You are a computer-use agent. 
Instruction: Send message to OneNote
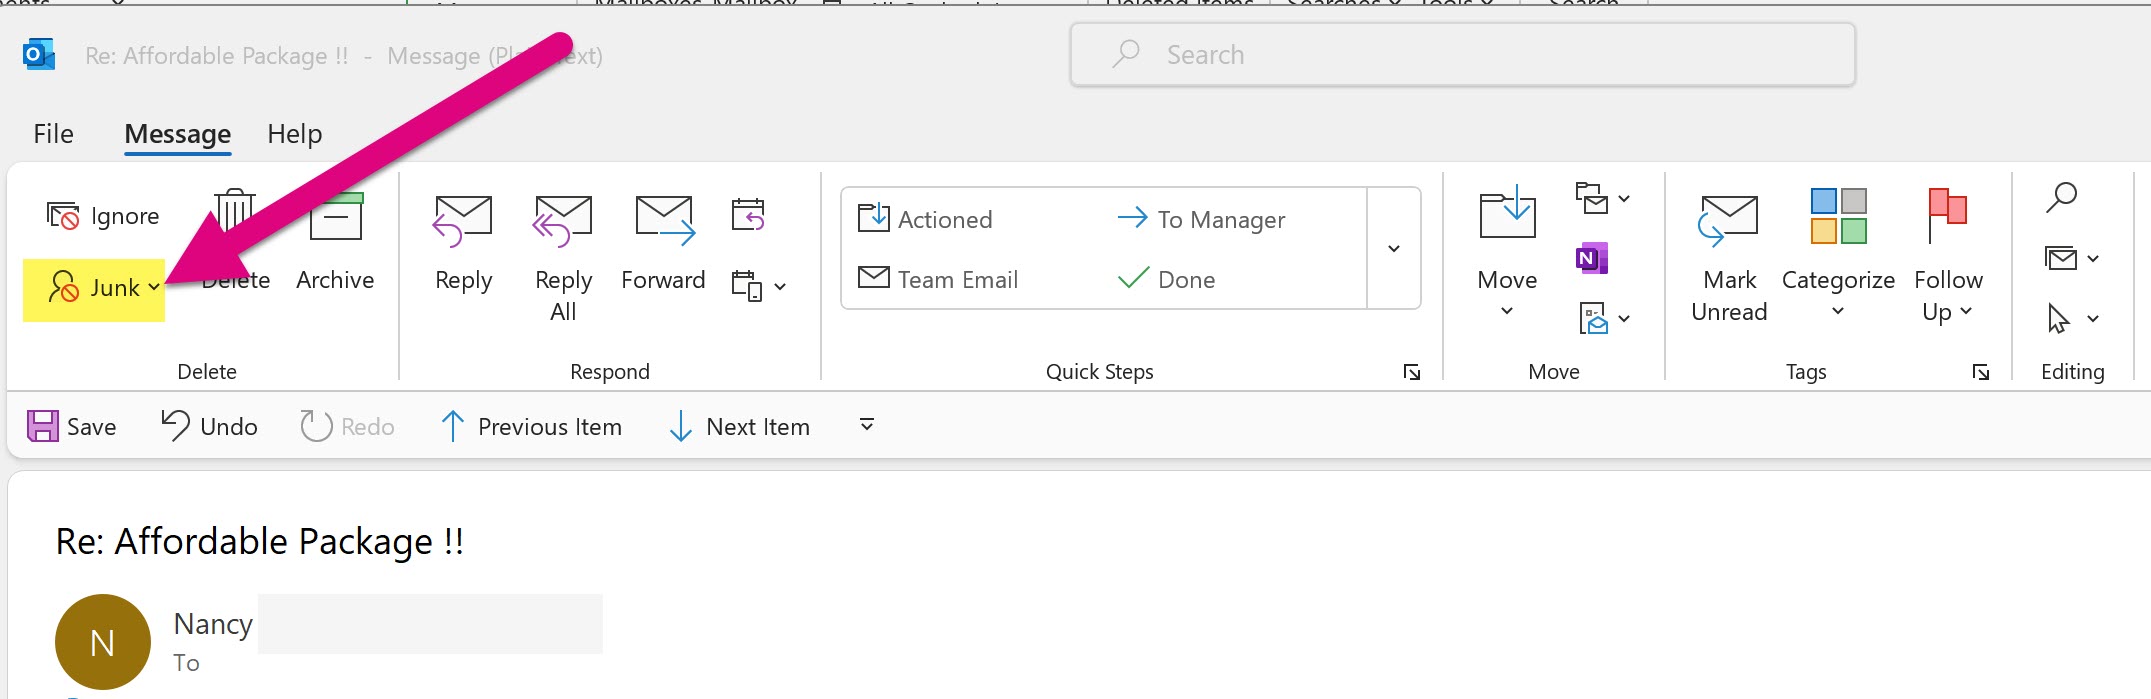(1591, 259)
